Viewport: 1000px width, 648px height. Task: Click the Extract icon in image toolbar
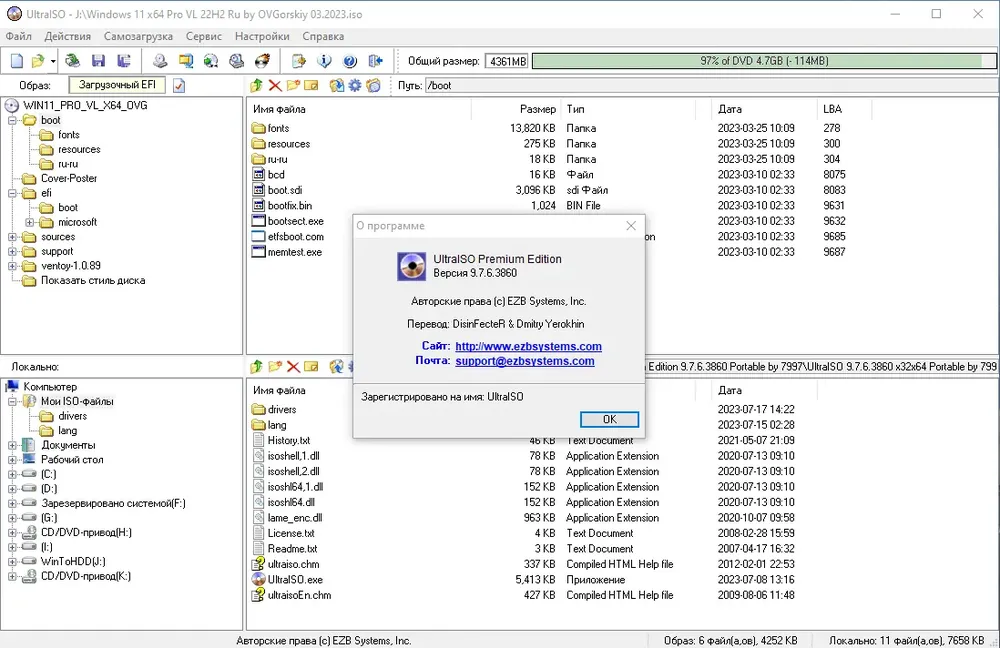pyautogui.click(x=337, y=85)
